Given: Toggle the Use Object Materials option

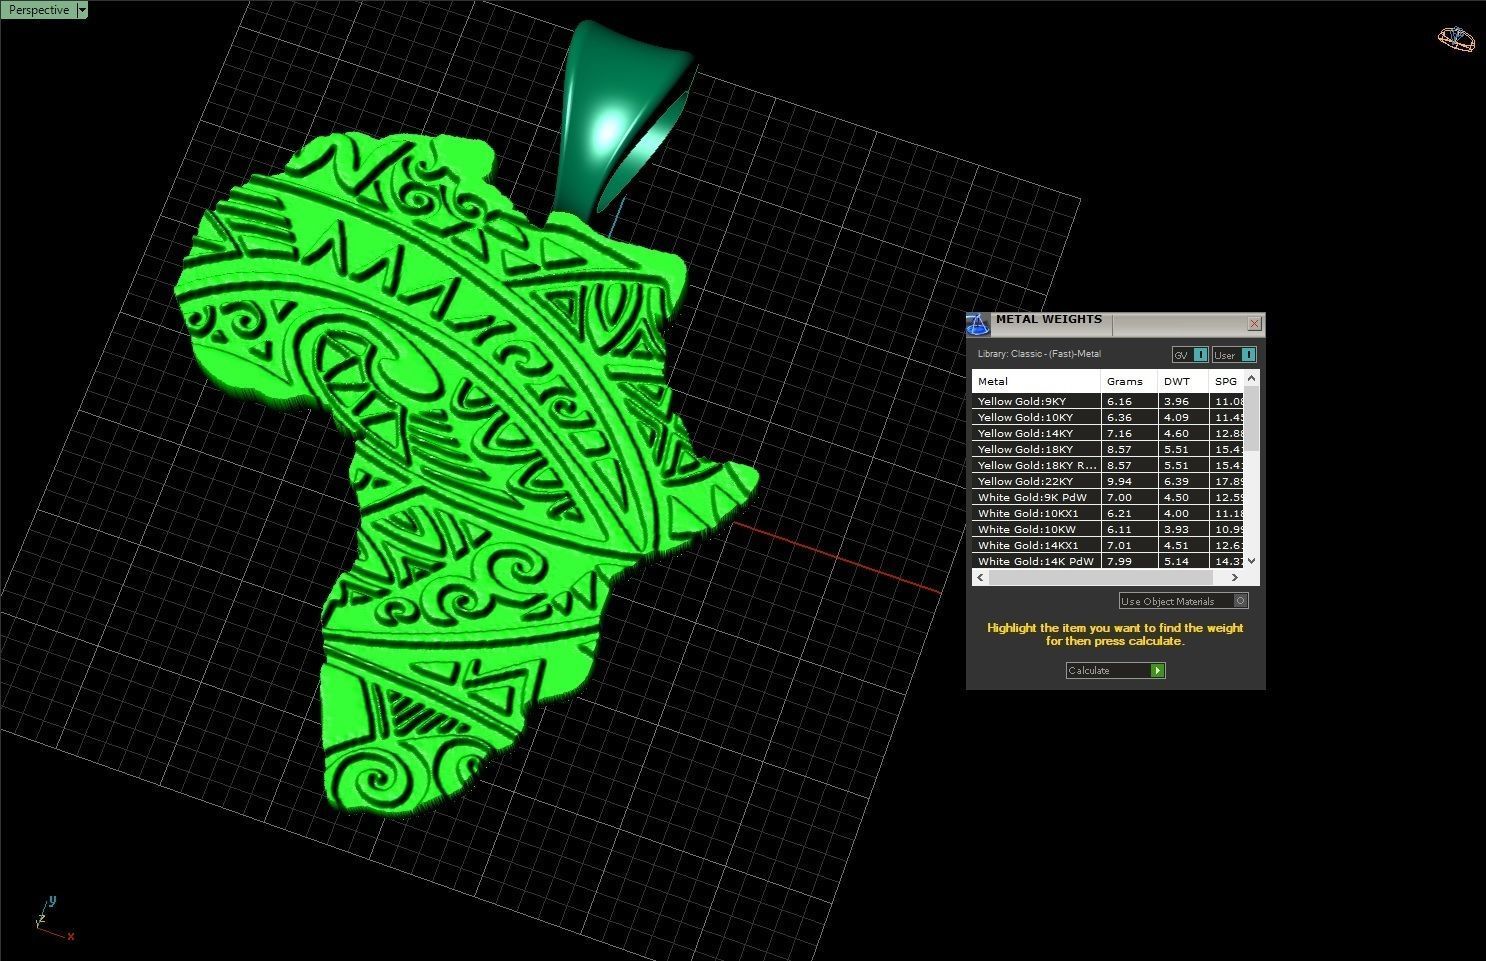Looking at the screenshot, I should (x=1183, y=601).
